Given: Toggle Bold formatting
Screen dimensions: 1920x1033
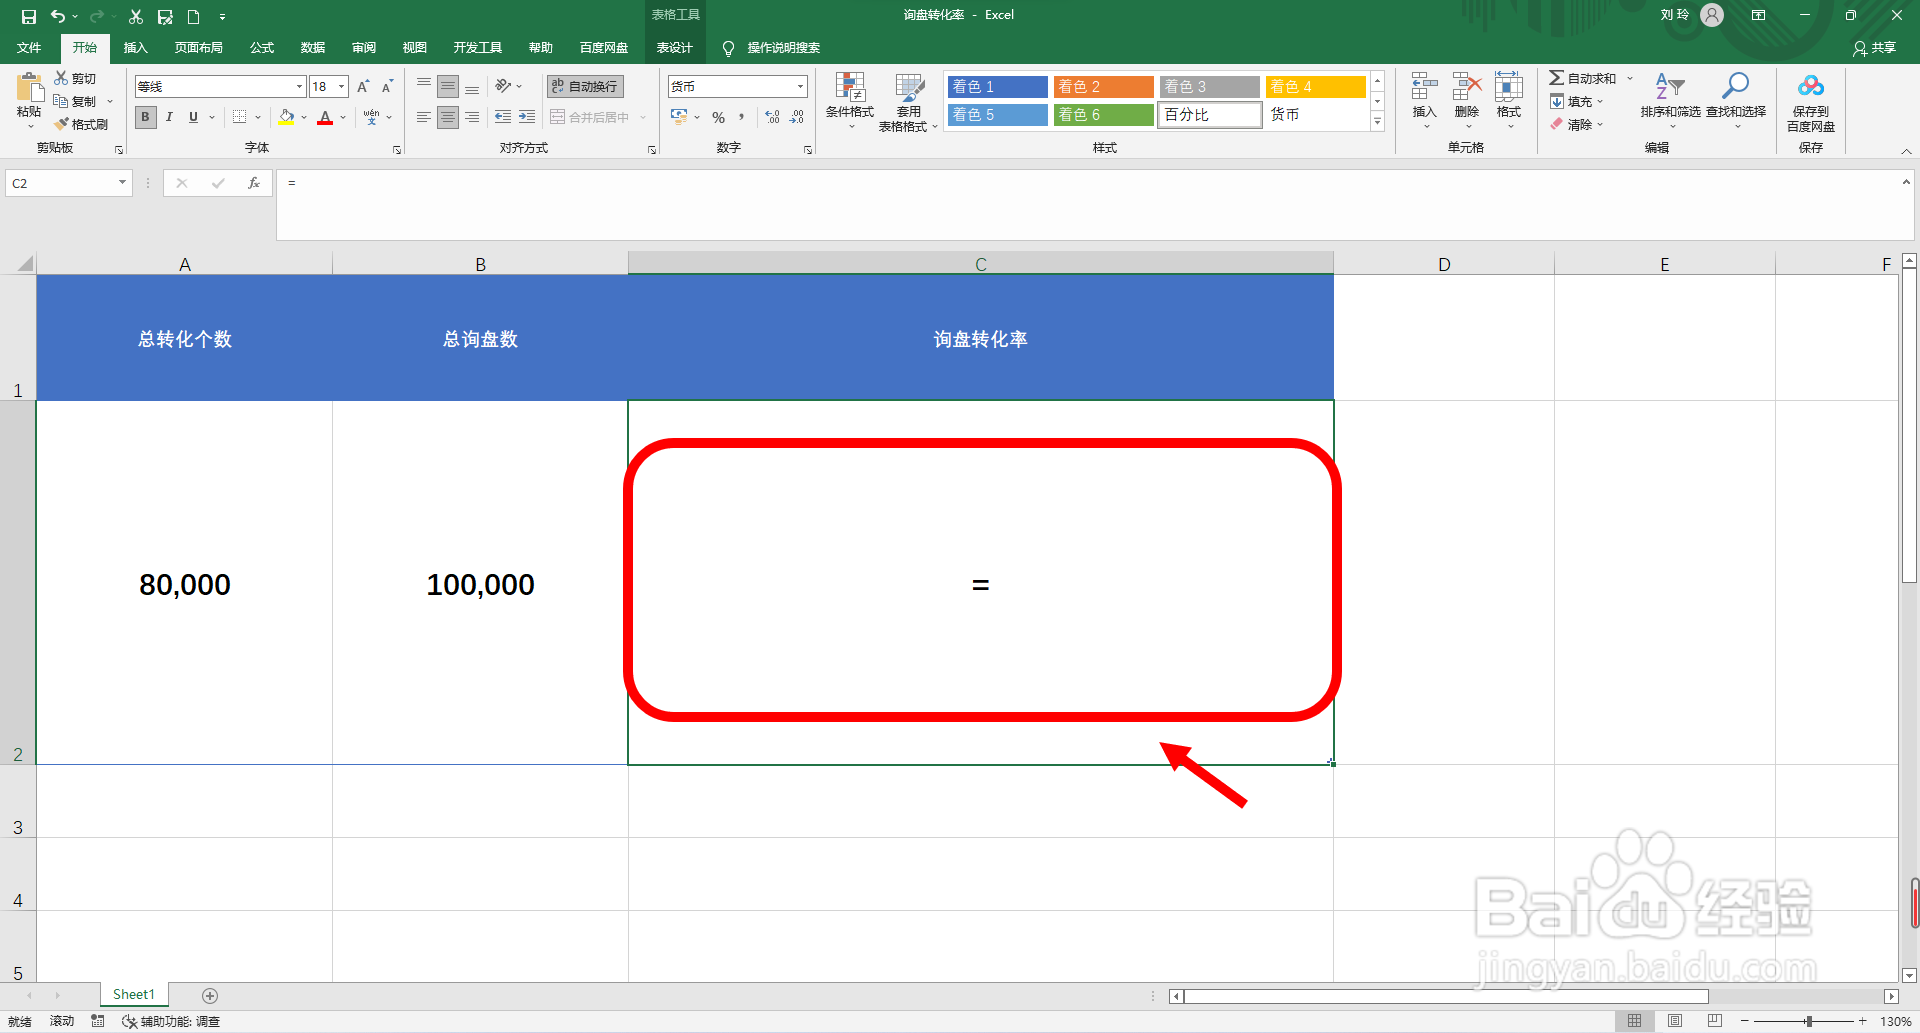Looking at the screenshot, I should click(145, 117).
